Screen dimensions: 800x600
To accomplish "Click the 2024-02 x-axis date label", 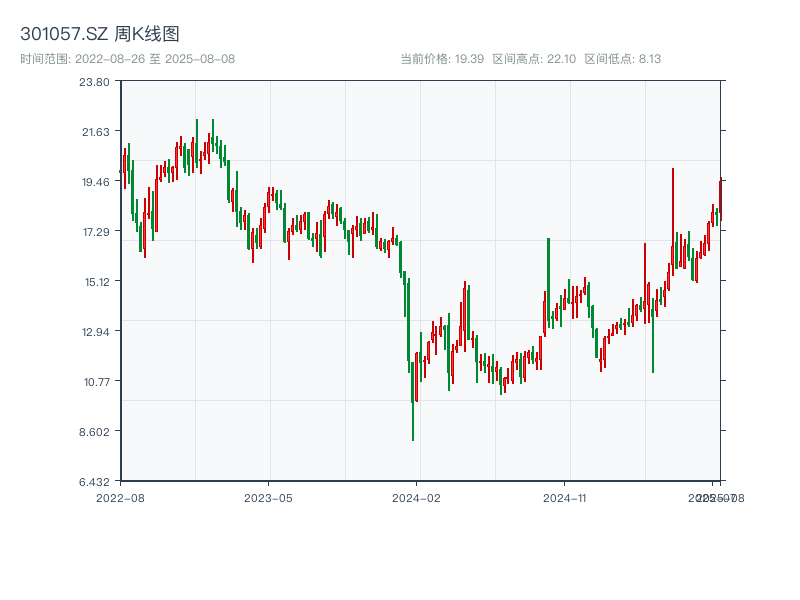I will (x=416, y=497).
